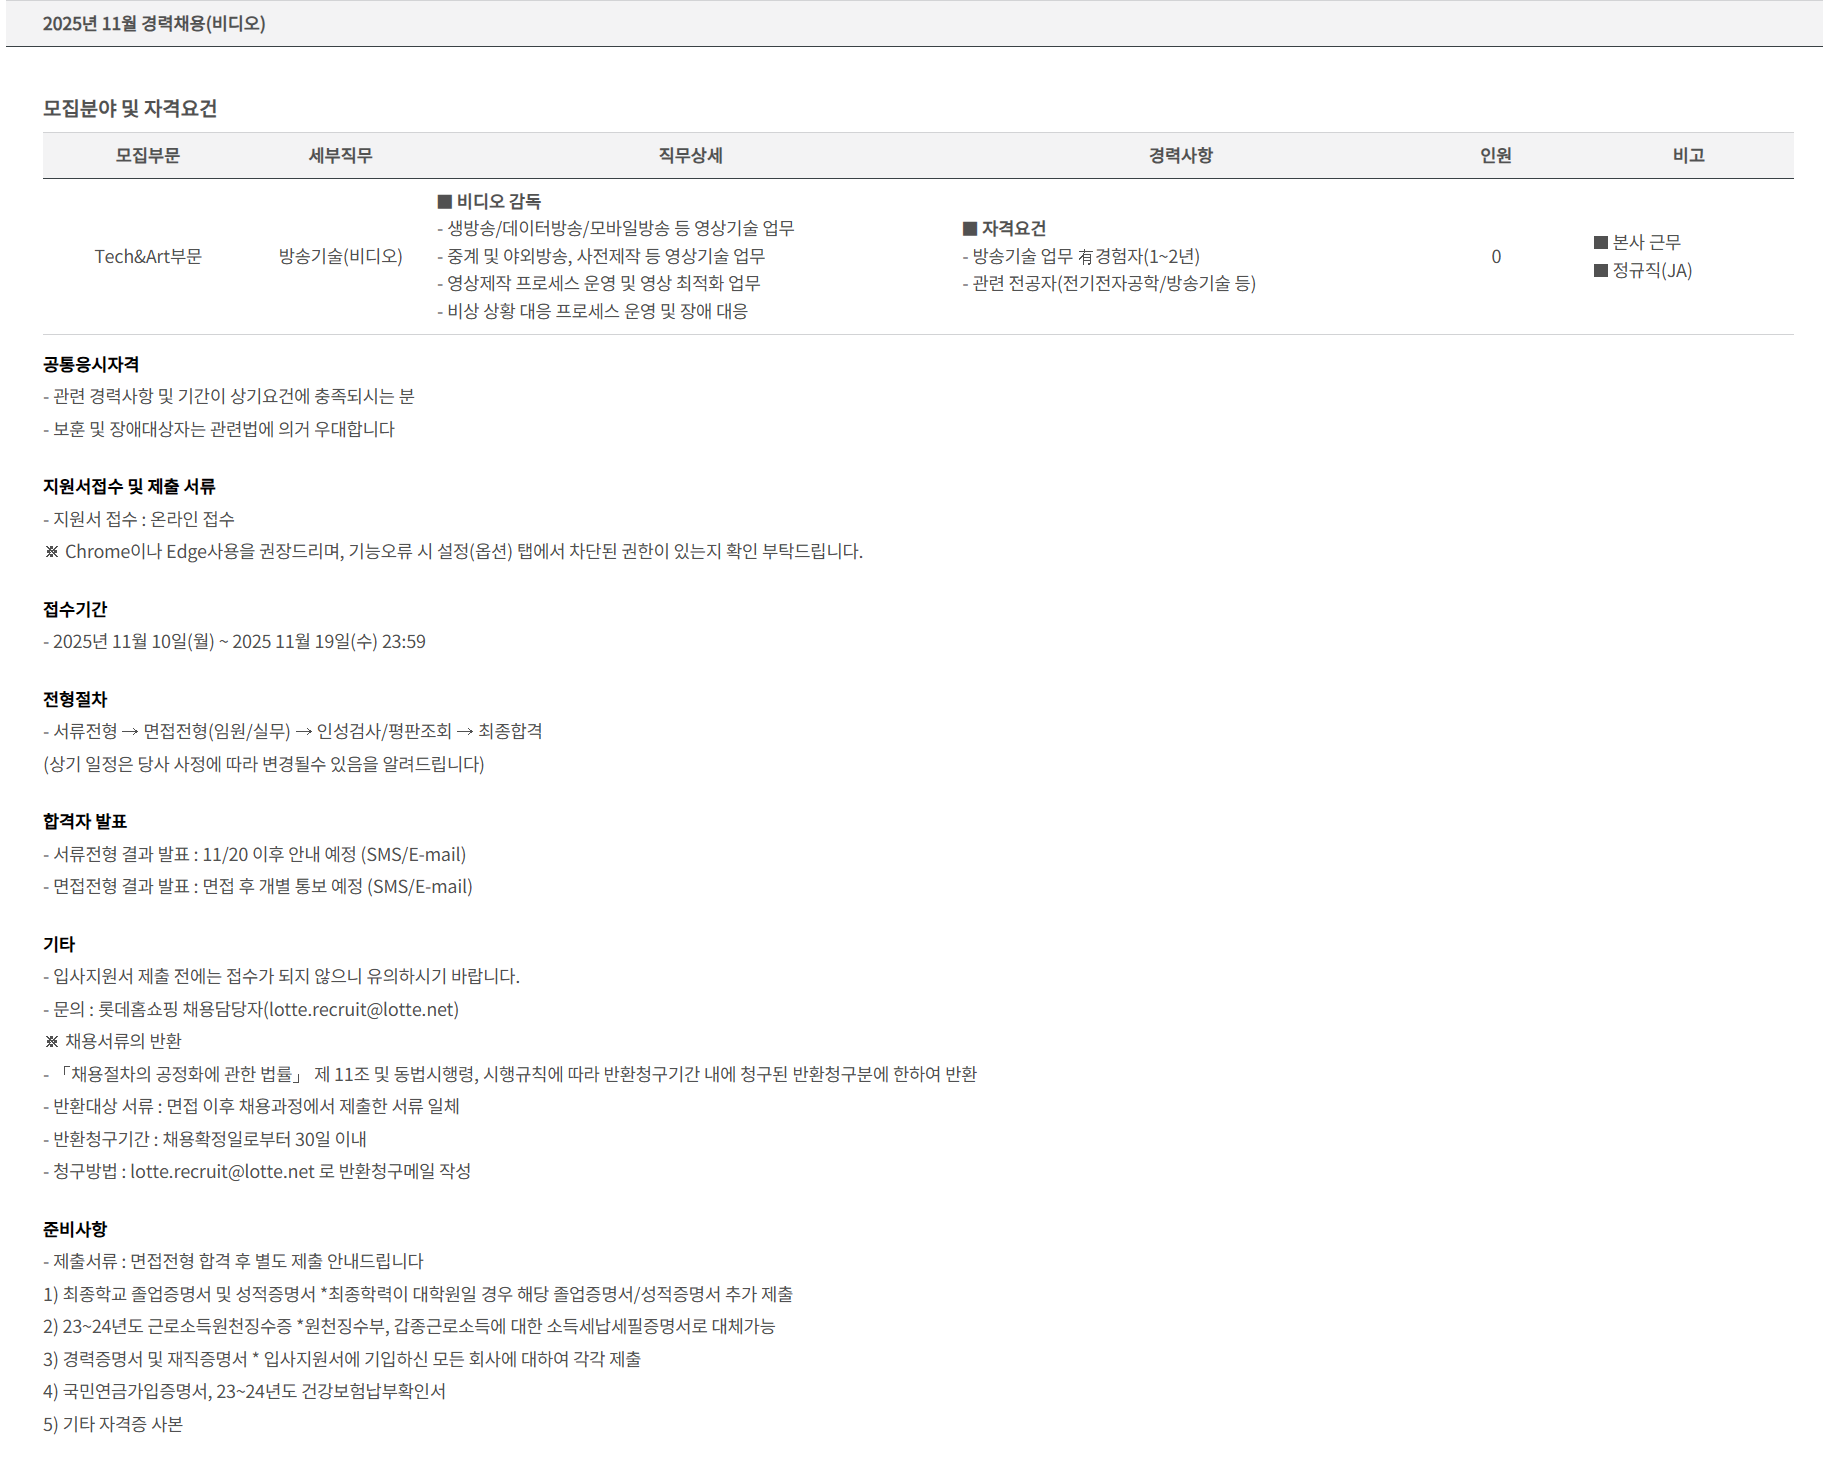Click the 접수기간 section heading
This screenshot has height=1484, width=1823.
coord(75,610)
